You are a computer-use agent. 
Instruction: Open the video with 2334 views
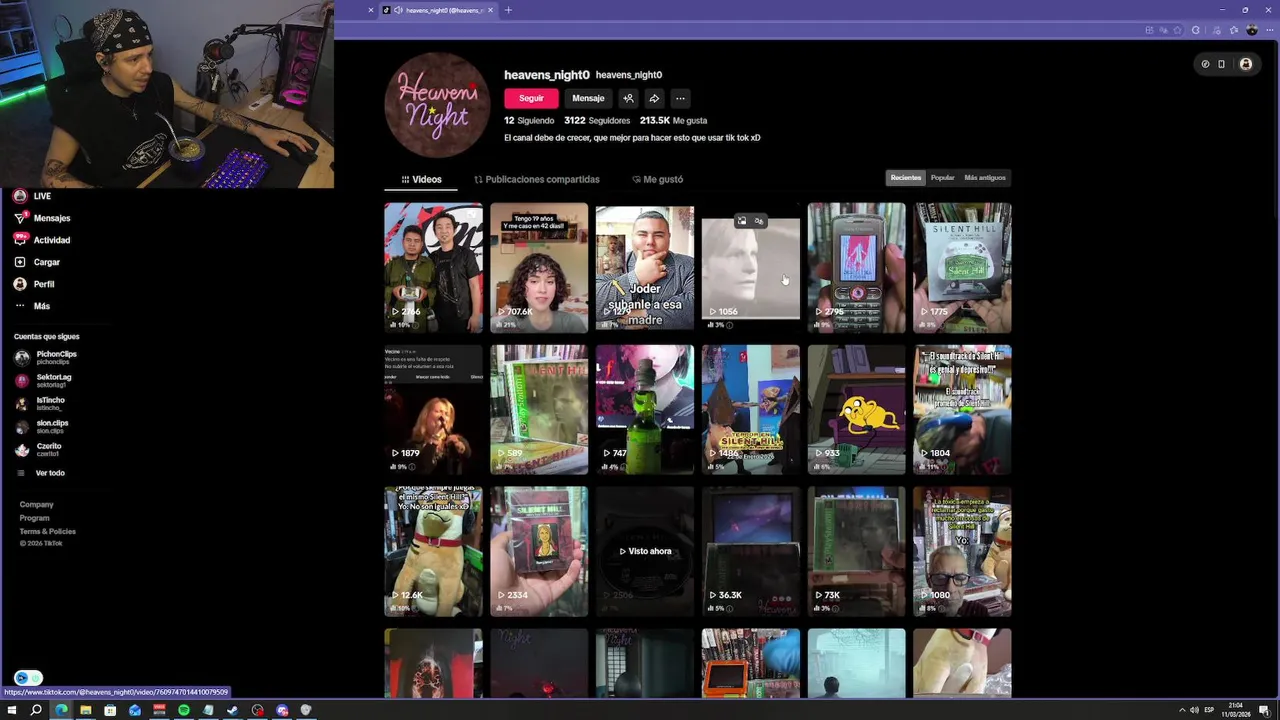tap(539, 551)
